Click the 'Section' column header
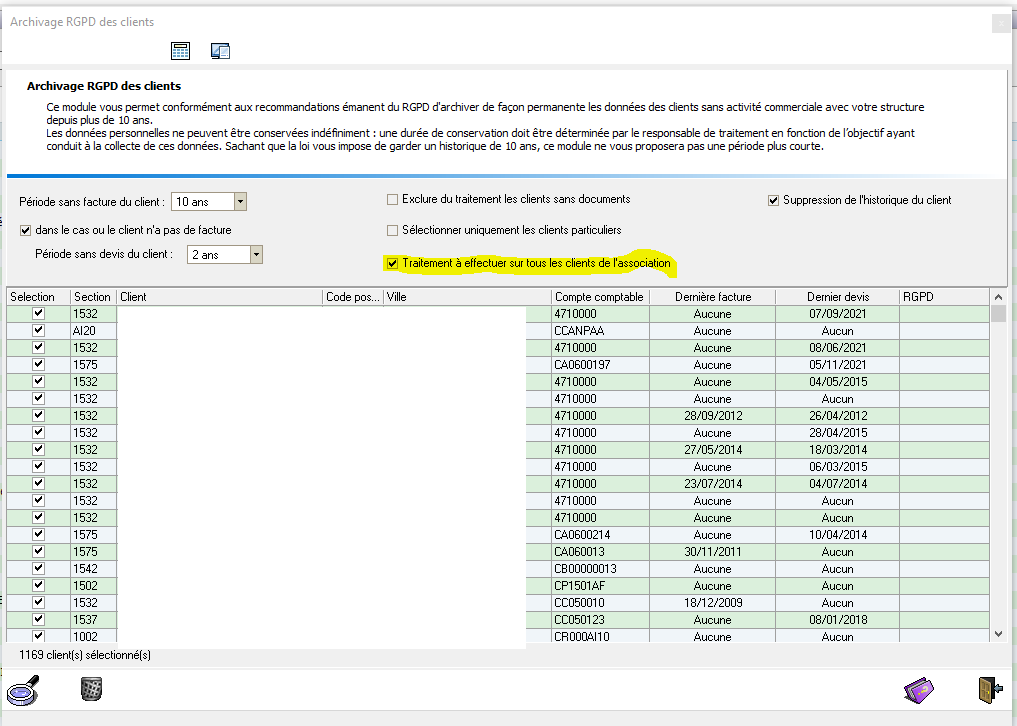 [x=92, y=297]
